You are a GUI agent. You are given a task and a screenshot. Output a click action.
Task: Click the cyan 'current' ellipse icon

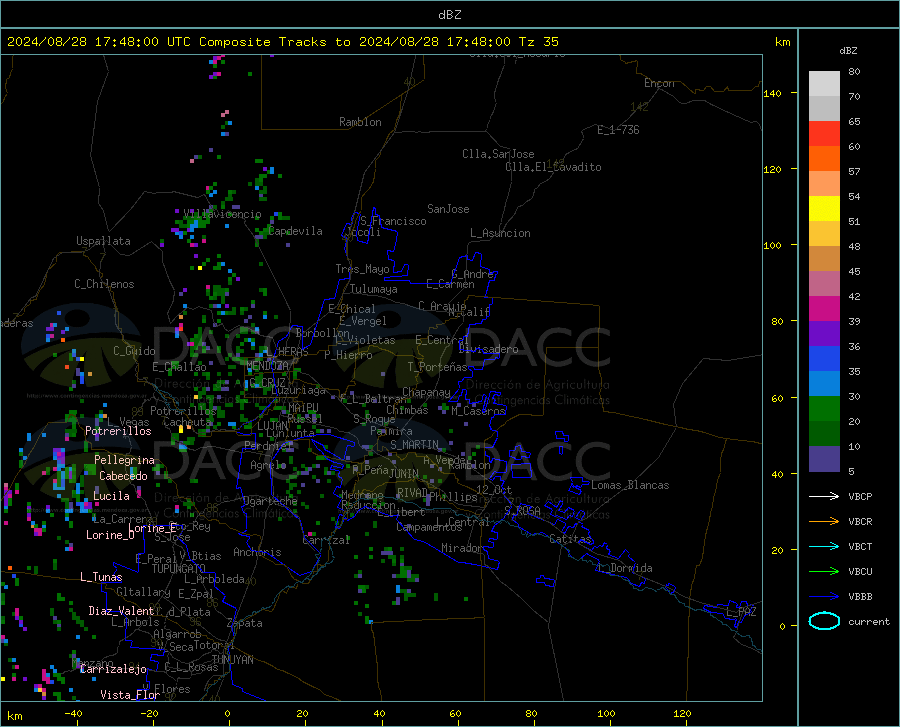pos(824,621)
